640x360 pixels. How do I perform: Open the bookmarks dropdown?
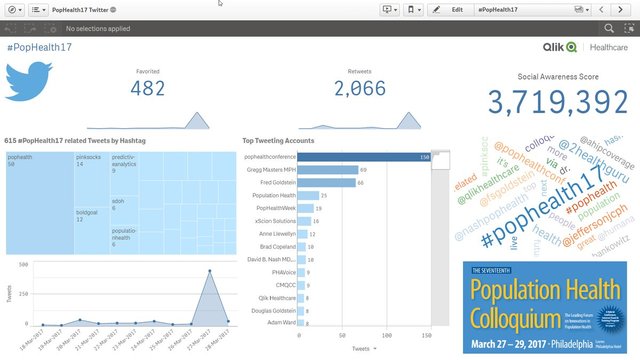[x=413, y=9]
